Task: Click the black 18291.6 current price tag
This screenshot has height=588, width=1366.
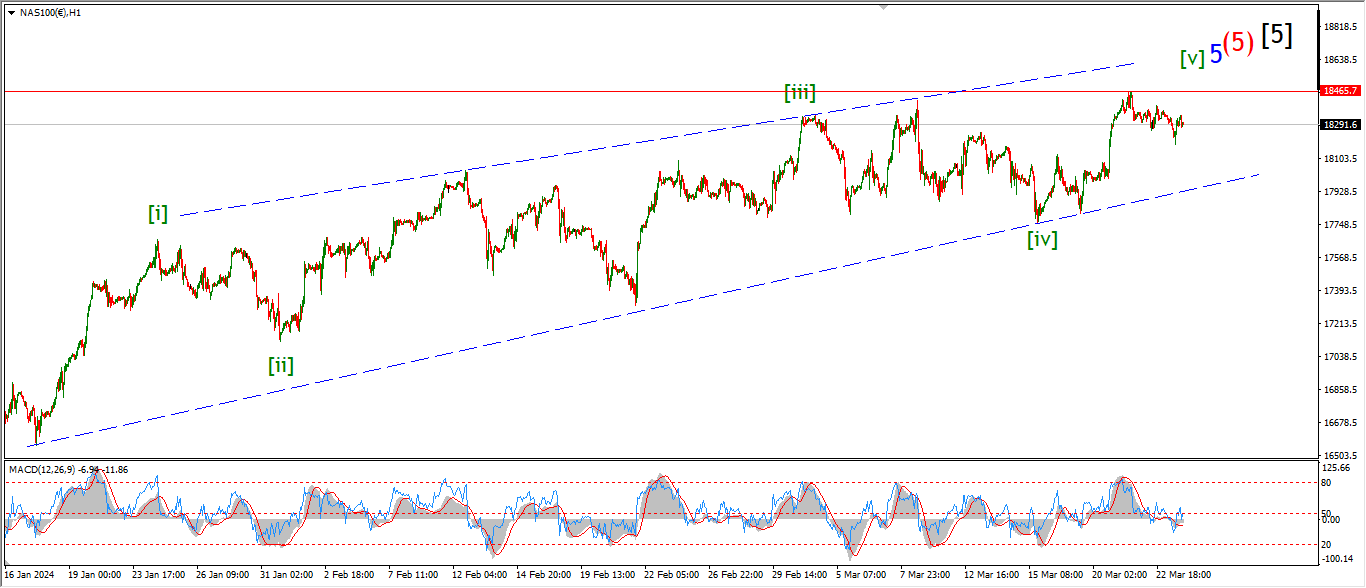Action: 1339,125
